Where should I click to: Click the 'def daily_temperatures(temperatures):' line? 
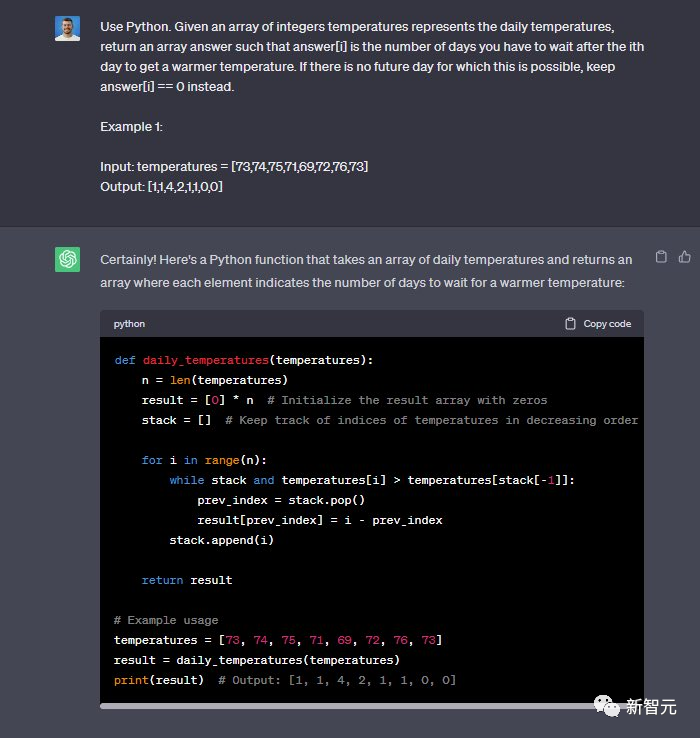[243, 360]
